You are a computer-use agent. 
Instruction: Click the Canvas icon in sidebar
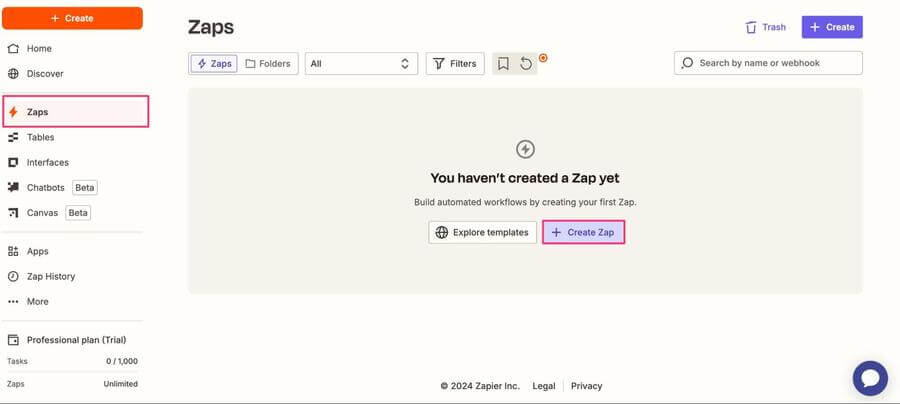[x=13, y=213]
